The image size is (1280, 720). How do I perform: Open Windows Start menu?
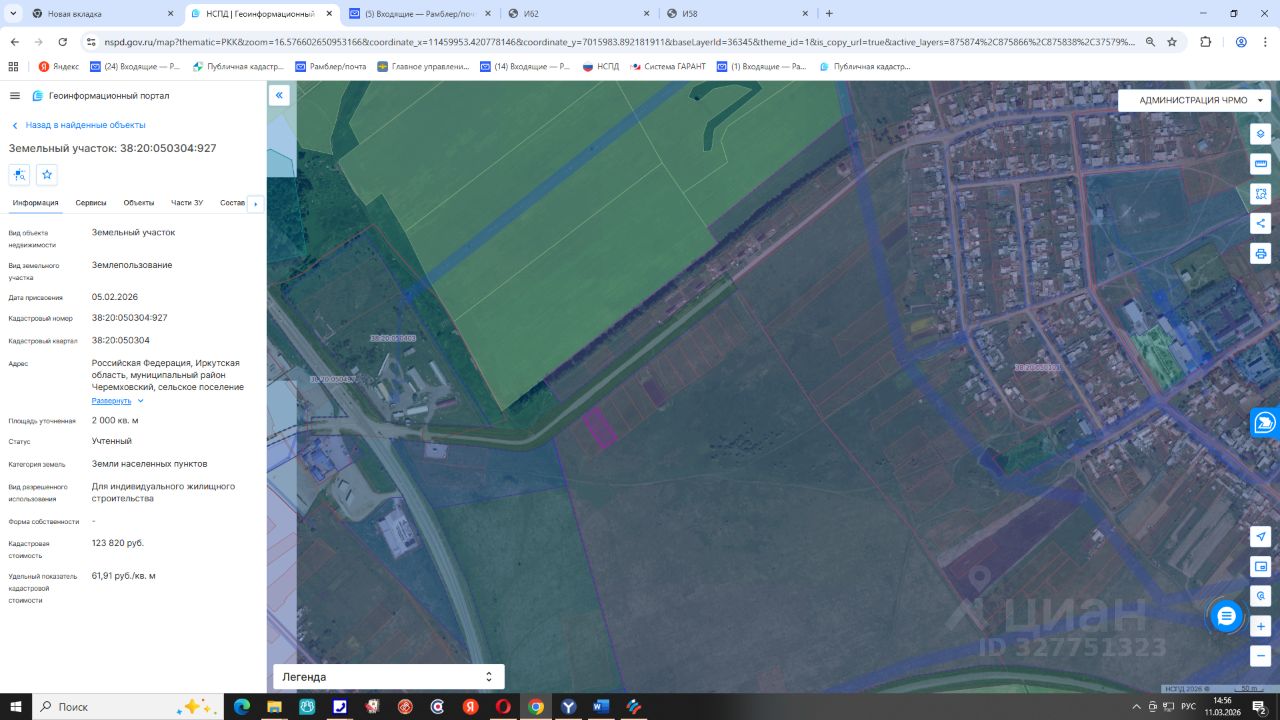[17, 706]
